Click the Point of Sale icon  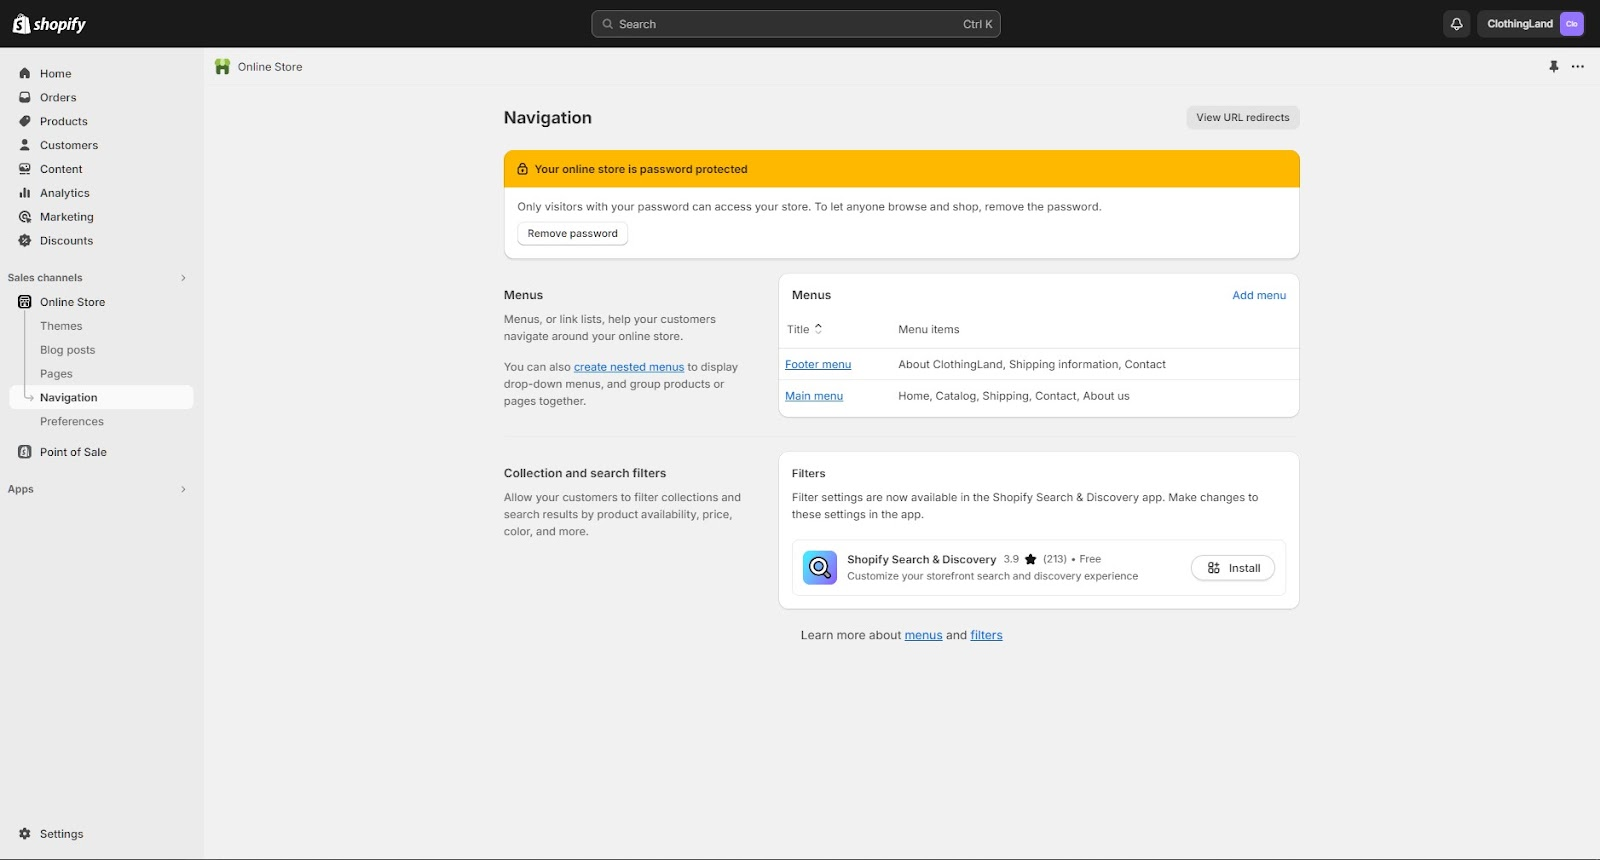click(x=25, y=452)
